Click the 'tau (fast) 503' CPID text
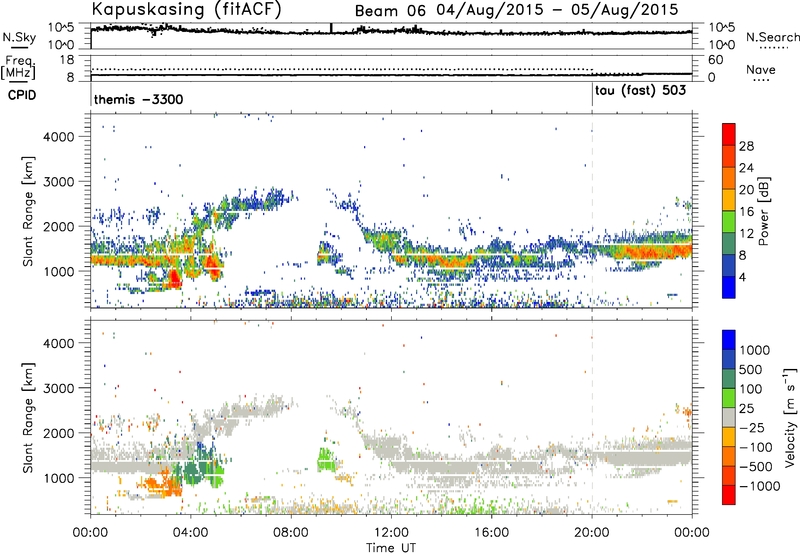 (640, 91)
